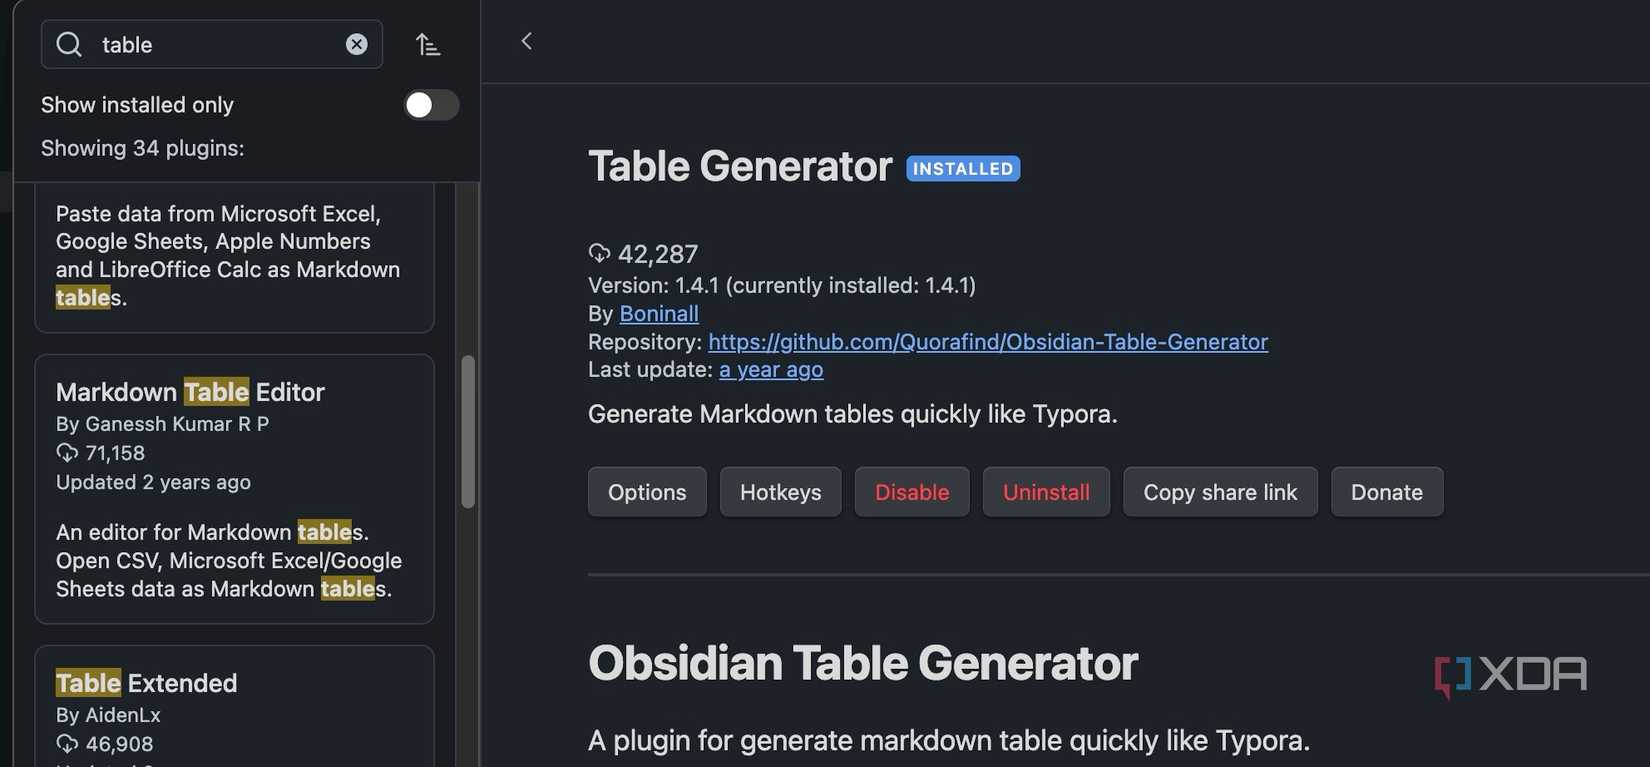This screenshot has height=767, width=1650.
Task: Click the Donate button
Action: [x=1387, y=491]
